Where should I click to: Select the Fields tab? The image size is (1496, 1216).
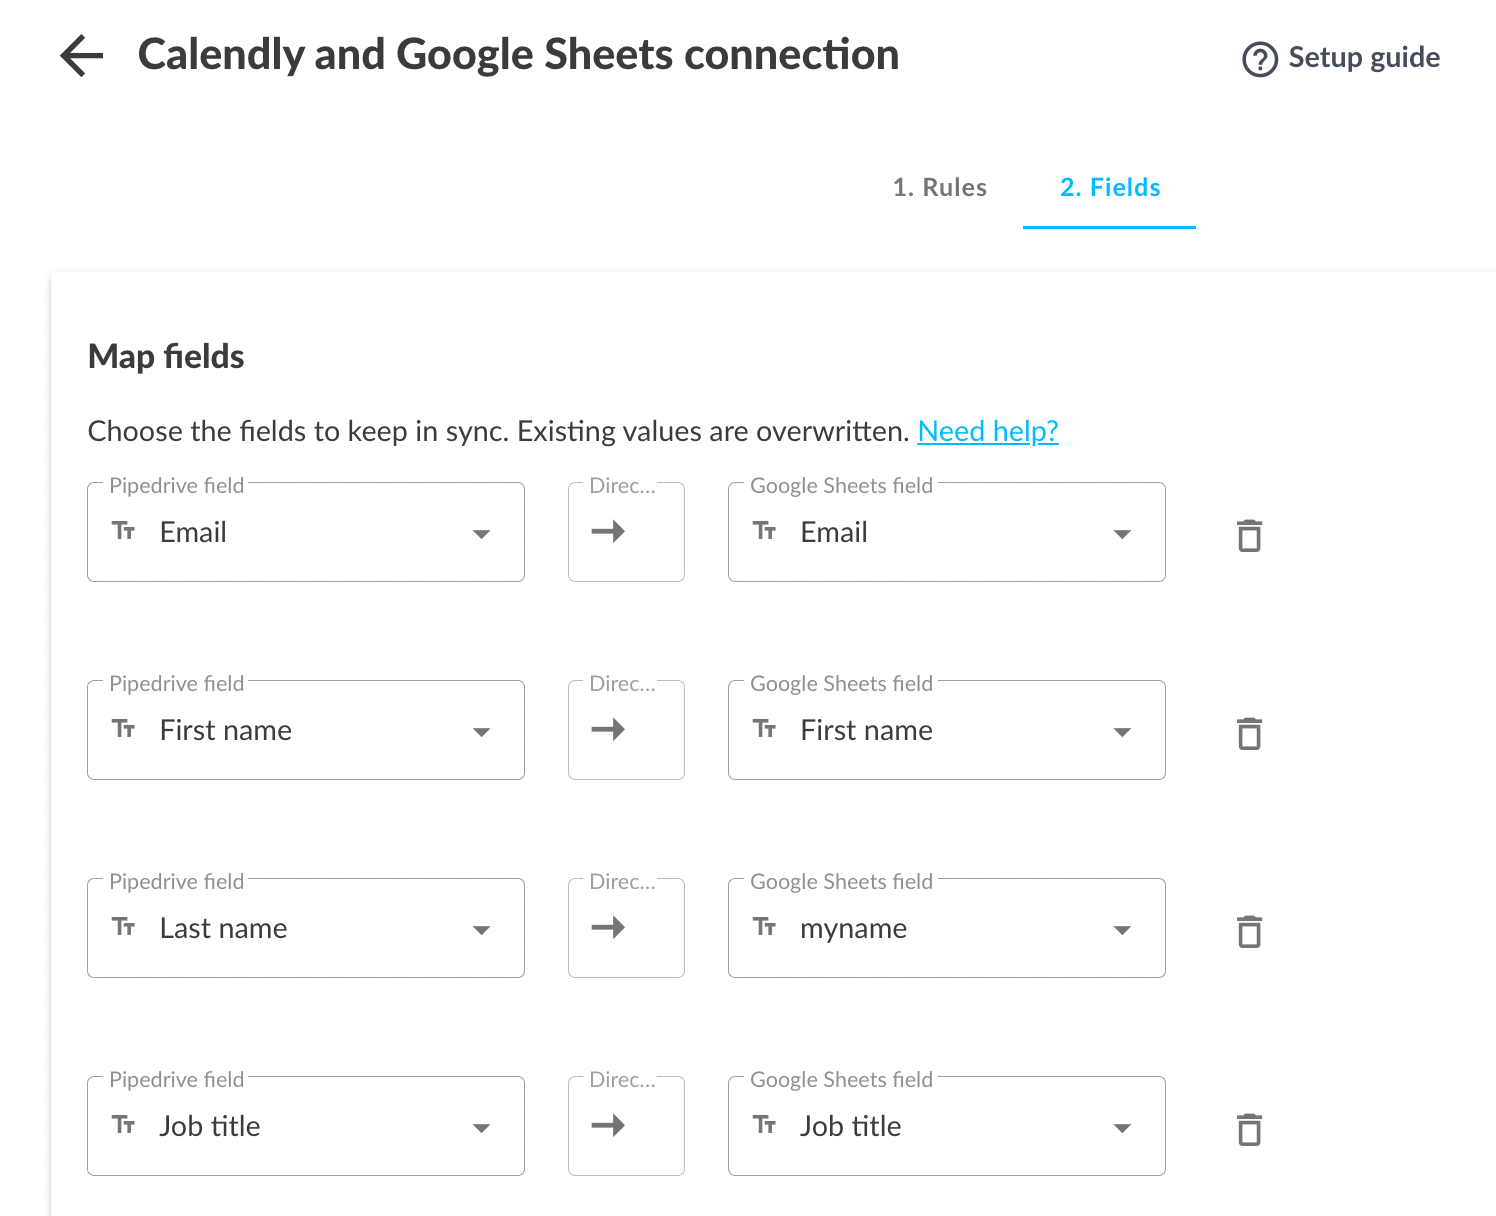(1109, 187)
